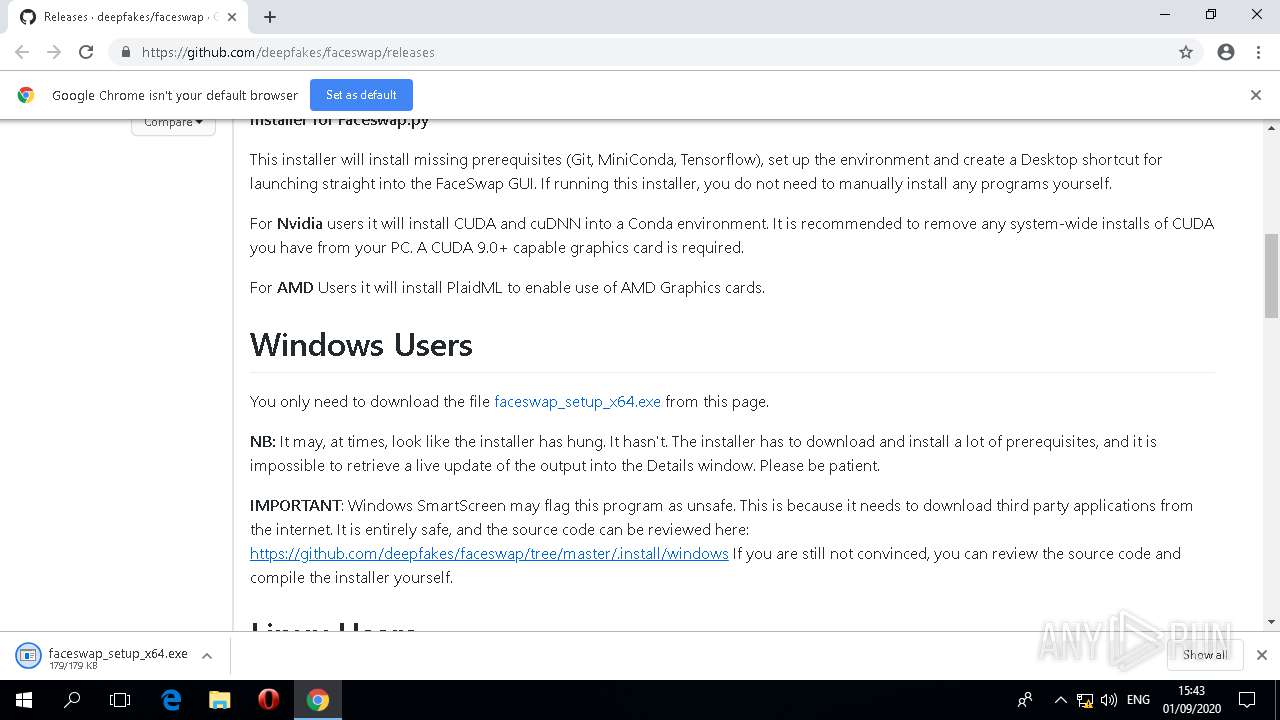The width and height of the screenshot is (1280, 720).
Task: Open the volume control in the tray
Action: [x=1109, y=700]
